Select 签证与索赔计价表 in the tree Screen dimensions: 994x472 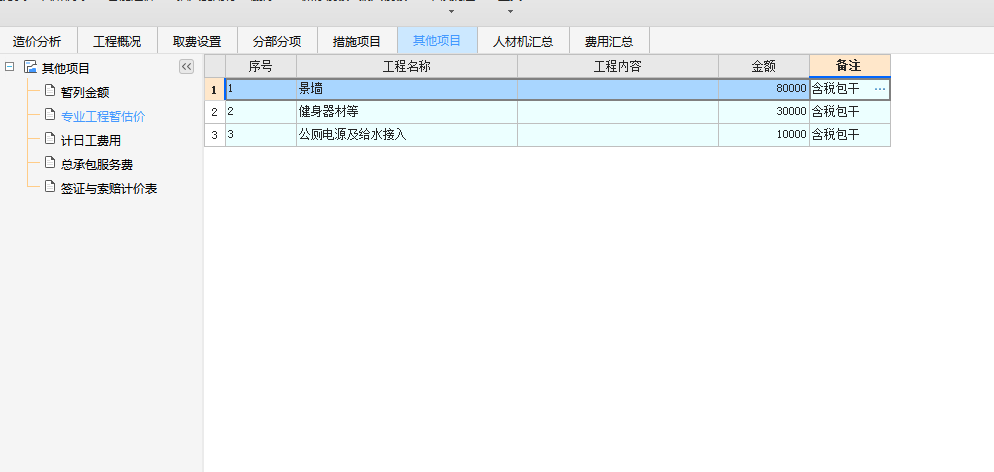(x=109, y=189)
